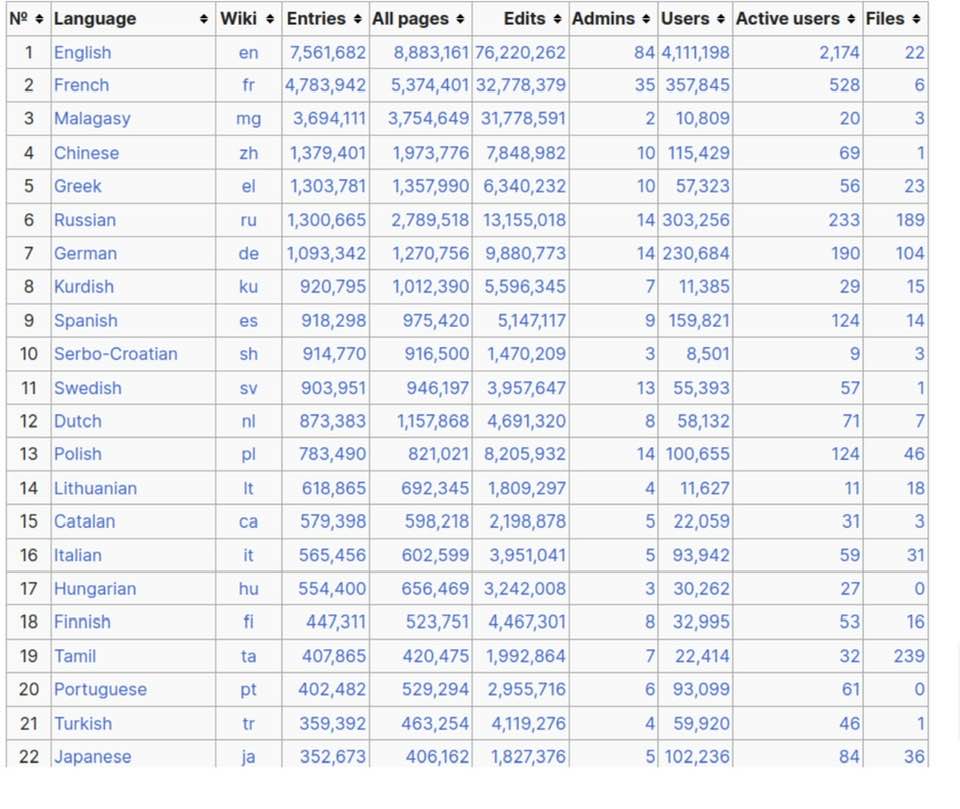Open Tamil files count 239
This screenshot has width=960, height=809.
click(909, 657)
